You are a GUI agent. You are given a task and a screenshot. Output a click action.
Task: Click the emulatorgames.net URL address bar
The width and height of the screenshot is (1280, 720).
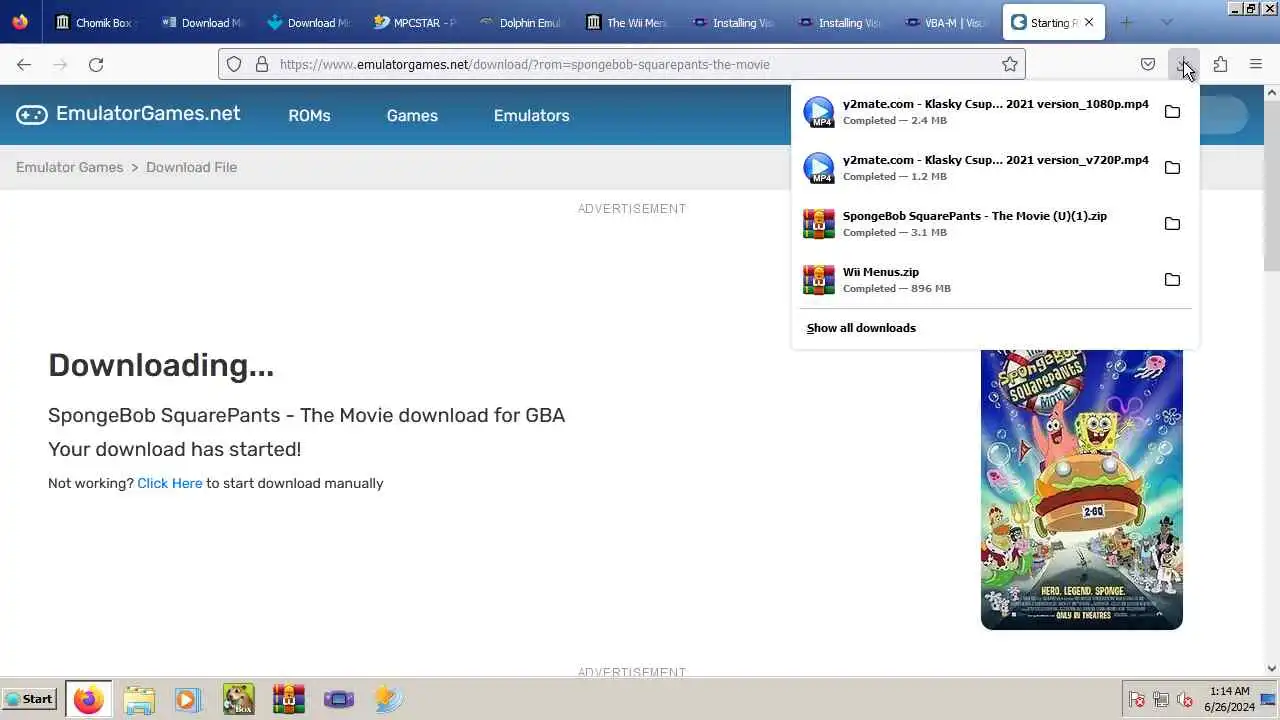pyautogui.click(x=620, y=64)
